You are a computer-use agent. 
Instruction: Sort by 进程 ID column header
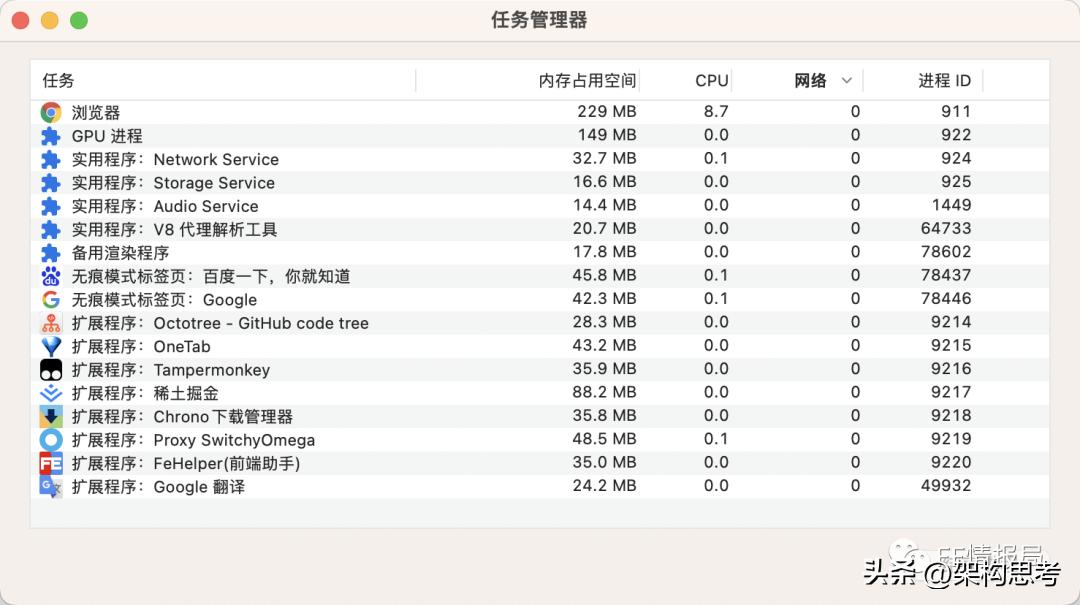[x=944, y=81]
